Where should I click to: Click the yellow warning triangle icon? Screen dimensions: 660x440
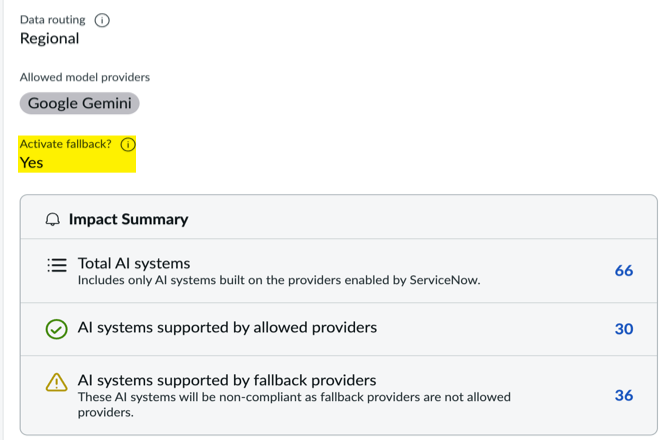(56, 382)
